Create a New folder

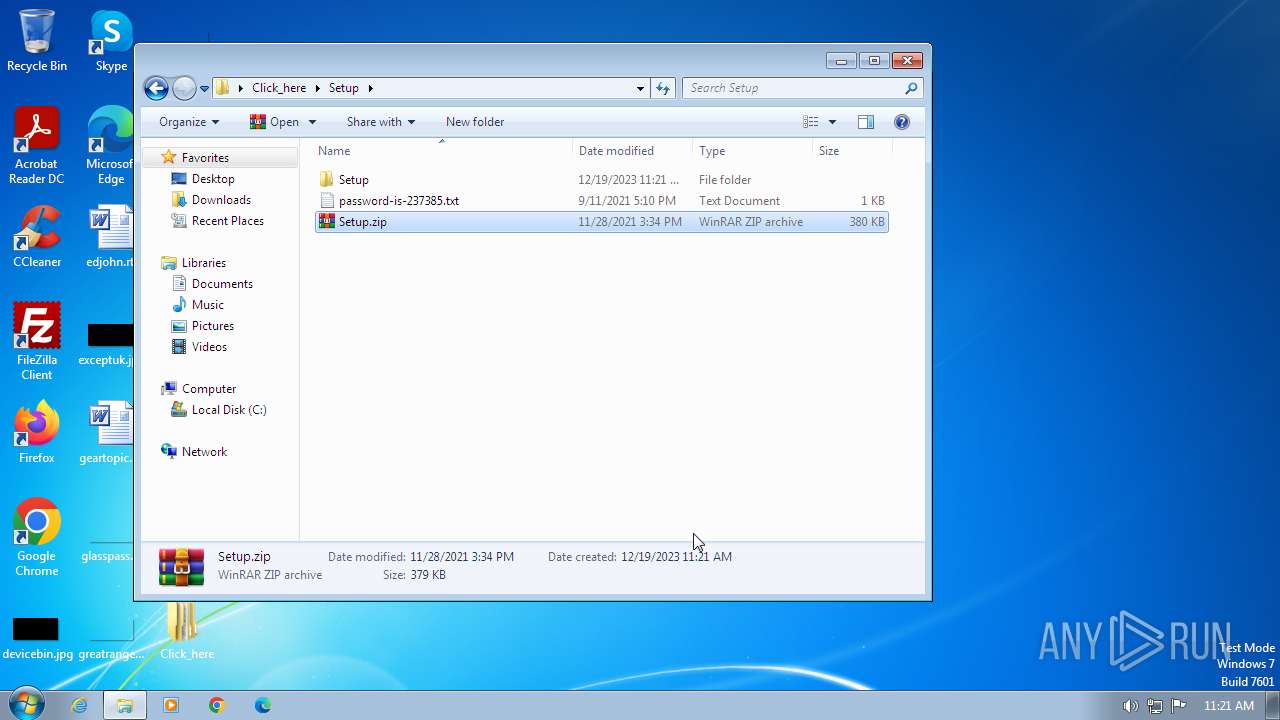[475, 122]
